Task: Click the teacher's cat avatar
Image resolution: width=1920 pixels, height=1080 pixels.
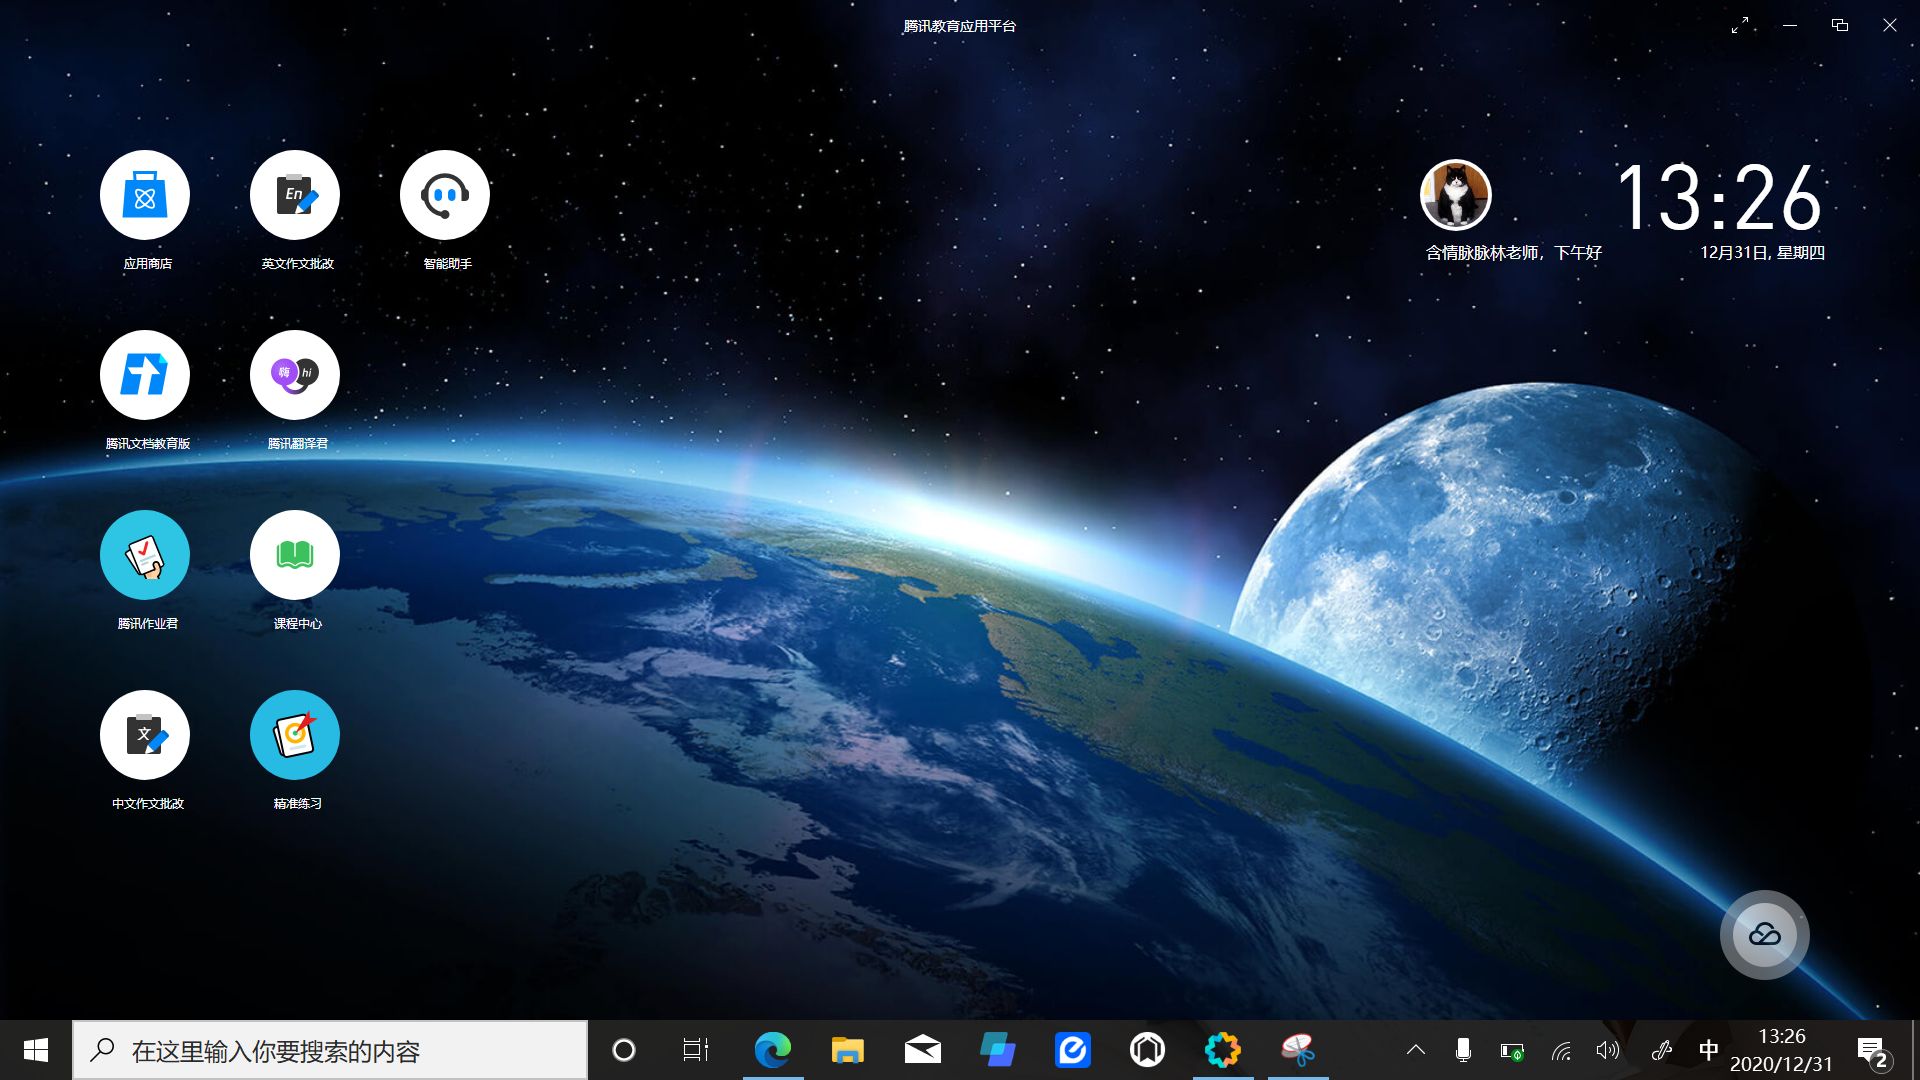Action: 1456,195
